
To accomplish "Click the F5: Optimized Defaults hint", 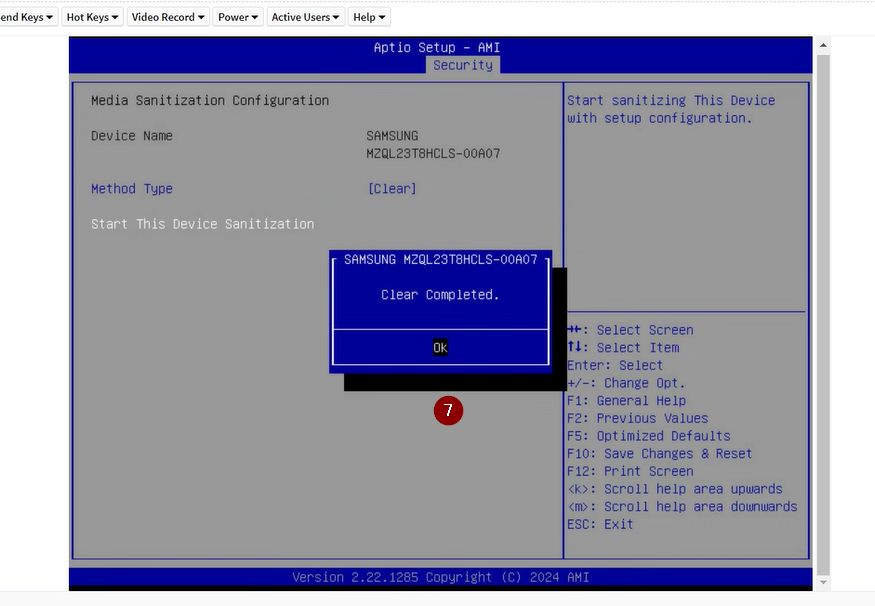I will pos(648,436).
